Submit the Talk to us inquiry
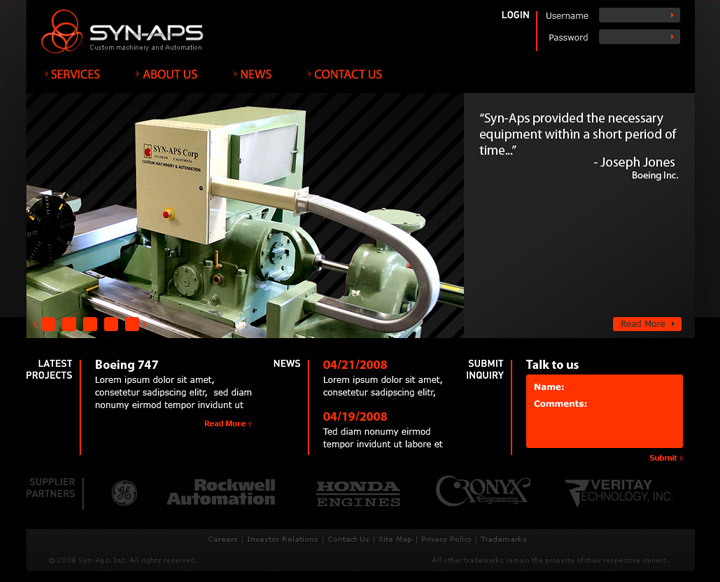 point(665,458)
